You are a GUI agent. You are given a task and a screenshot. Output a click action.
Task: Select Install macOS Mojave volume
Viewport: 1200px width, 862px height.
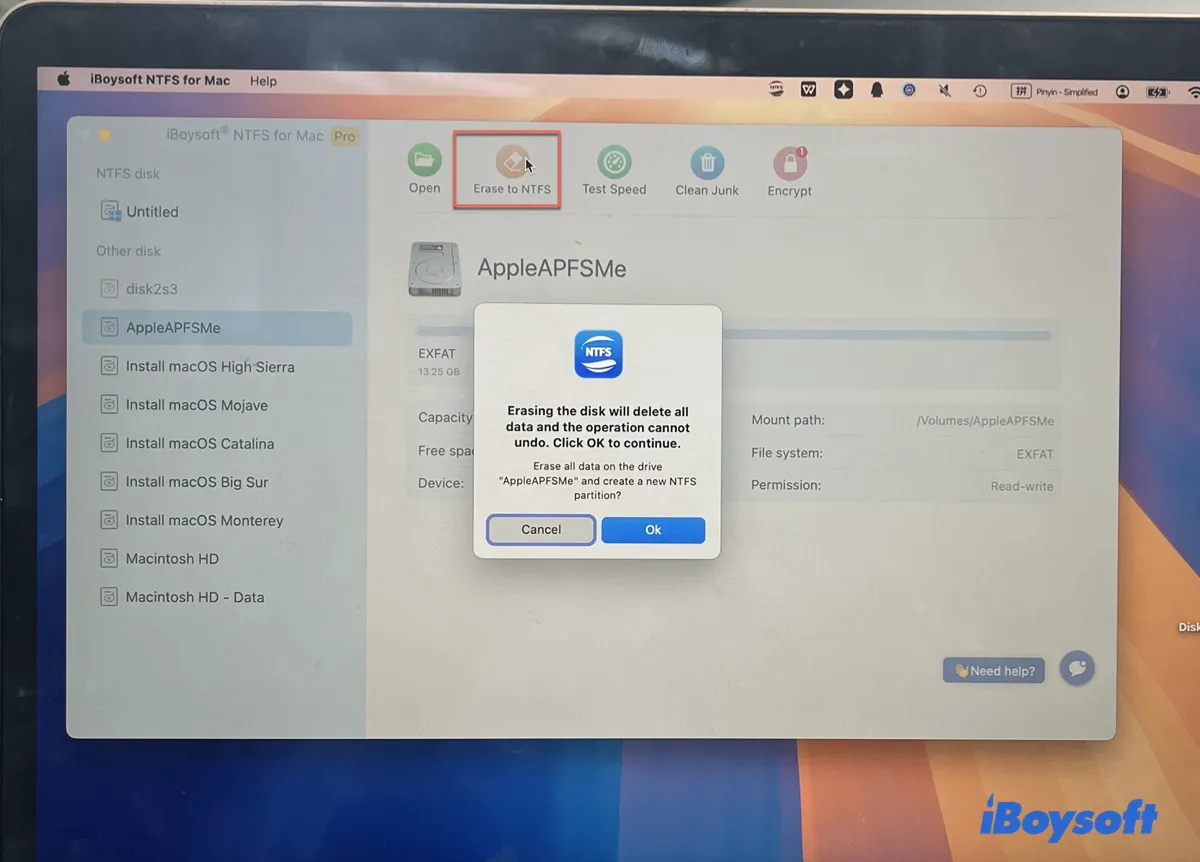217,405
